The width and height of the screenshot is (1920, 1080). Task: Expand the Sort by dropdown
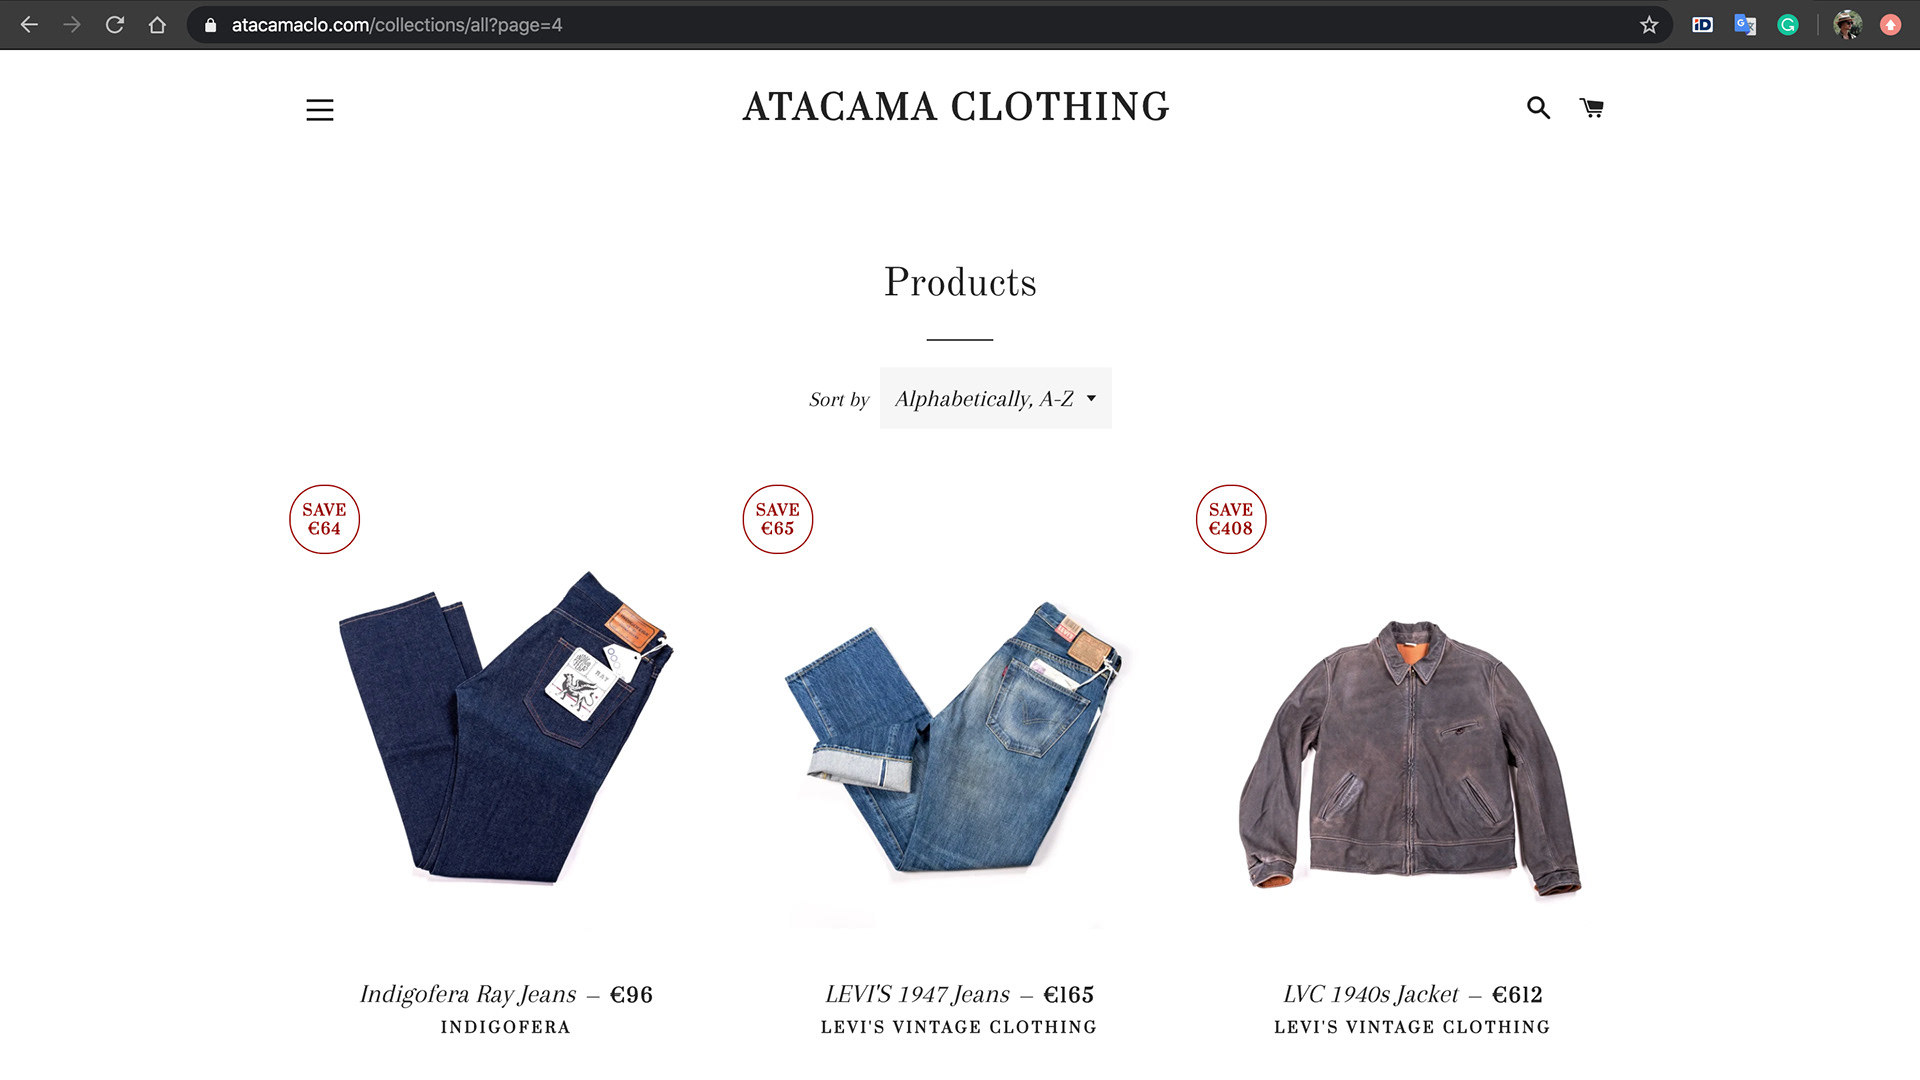pyautogui.click(x=996, y=398)
